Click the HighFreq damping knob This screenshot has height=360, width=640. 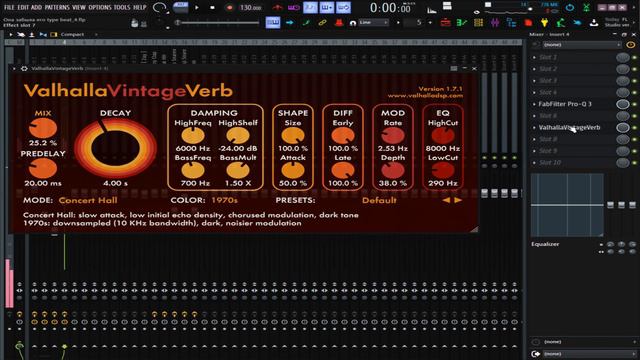click(193, 136)
